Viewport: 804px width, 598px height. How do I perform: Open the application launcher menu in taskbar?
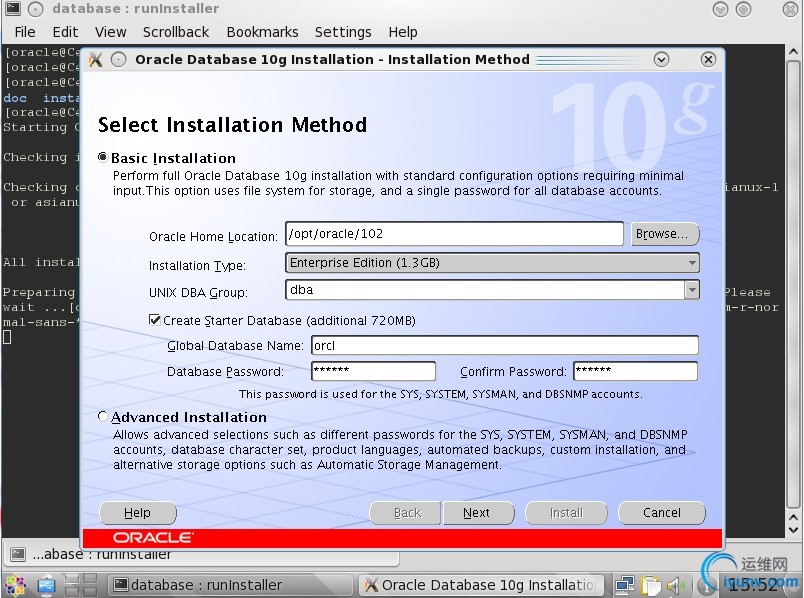coord(14,585)
